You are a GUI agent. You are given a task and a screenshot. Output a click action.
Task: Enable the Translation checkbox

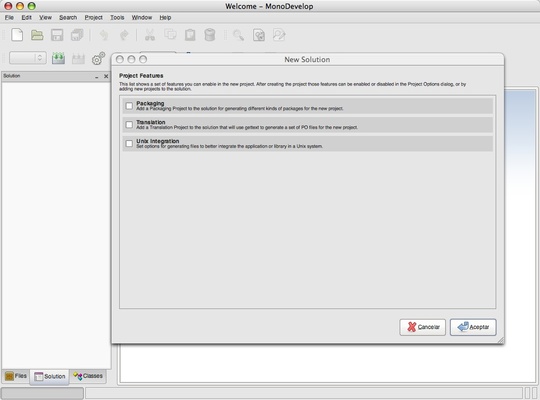[129, 125]
